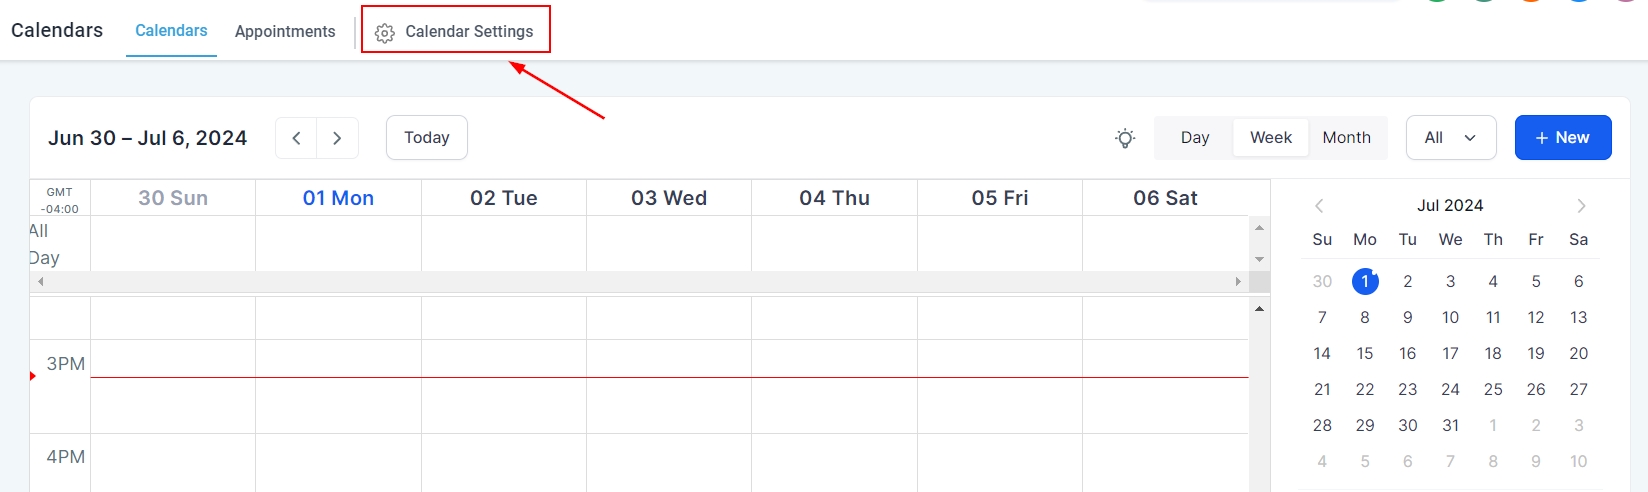Switch calendar to Month view
The image size is (1648, 492).
point(1346,138)
